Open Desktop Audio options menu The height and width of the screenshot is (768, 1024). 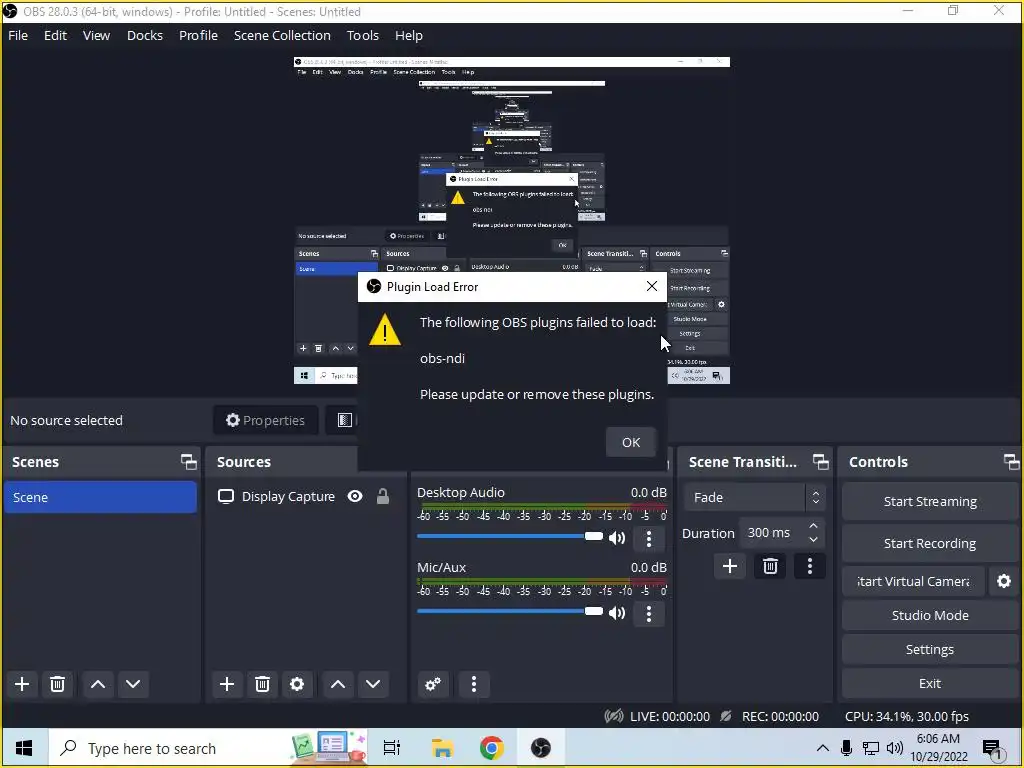648,538
